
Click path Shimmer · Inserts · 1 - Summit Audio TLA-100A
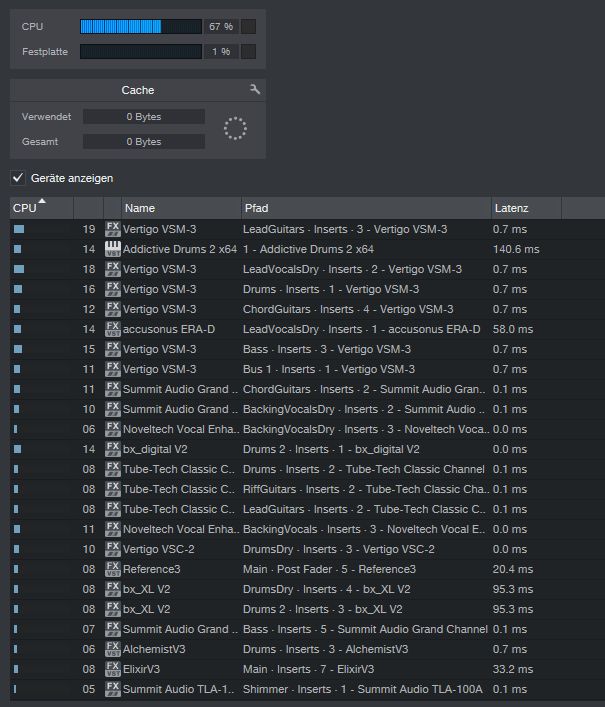click(362, 689)
